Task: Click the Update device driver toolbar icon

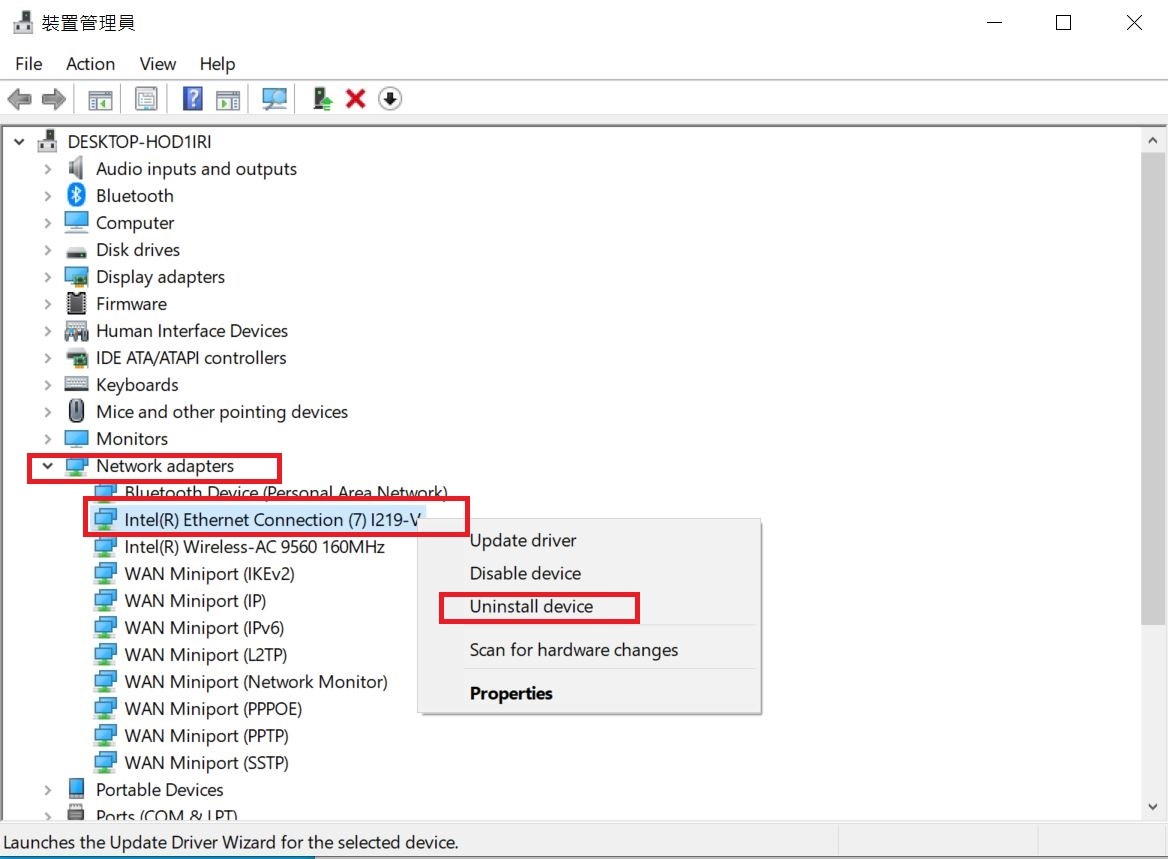Action: point(322,99)
